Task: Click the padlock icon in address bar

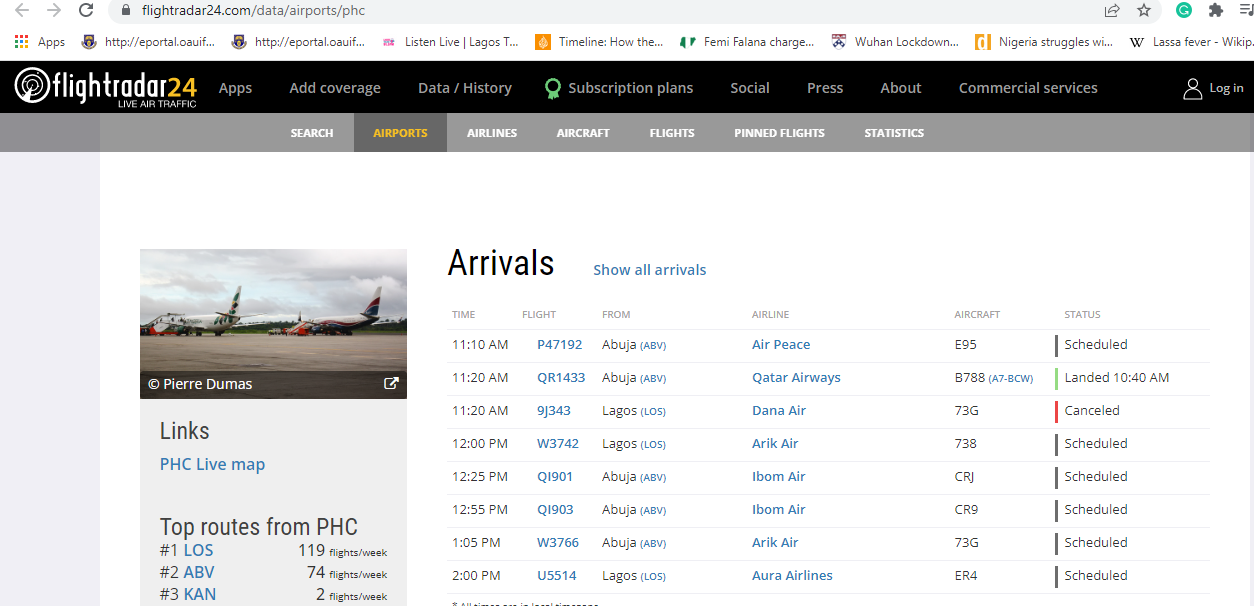Action: (126, 12)
